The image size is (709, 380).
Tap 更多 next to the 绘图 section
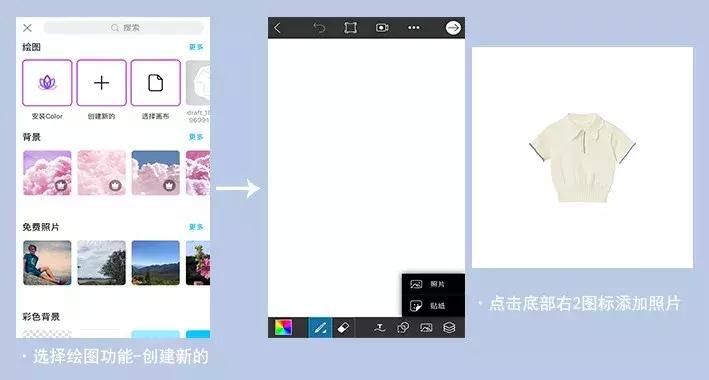pos(196,47)
